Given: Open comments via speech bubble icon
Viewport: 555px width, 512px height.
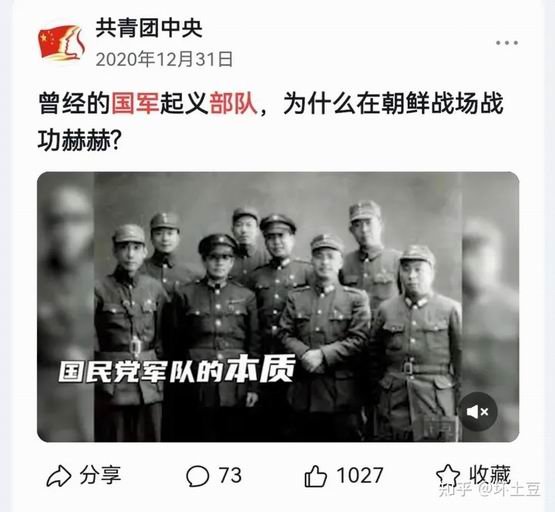Looking at the screenshot, I should point(198,476).
